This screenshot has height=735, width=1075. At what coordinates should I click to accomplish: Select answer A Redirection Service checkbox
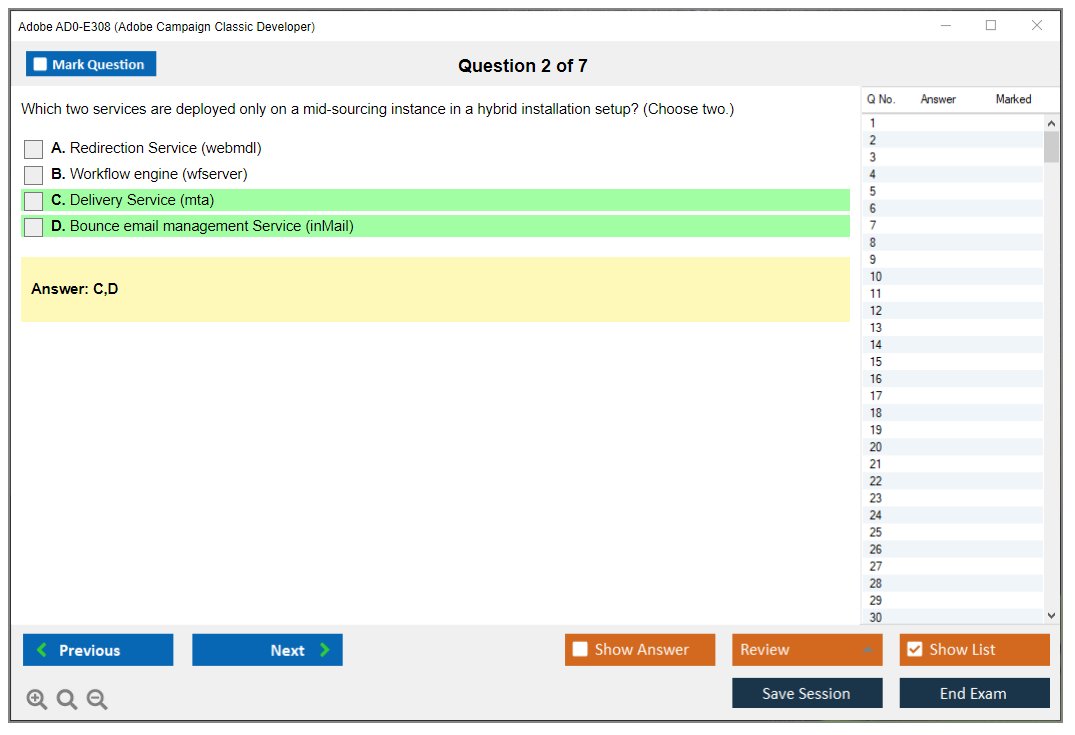click(x=33, y=149)
